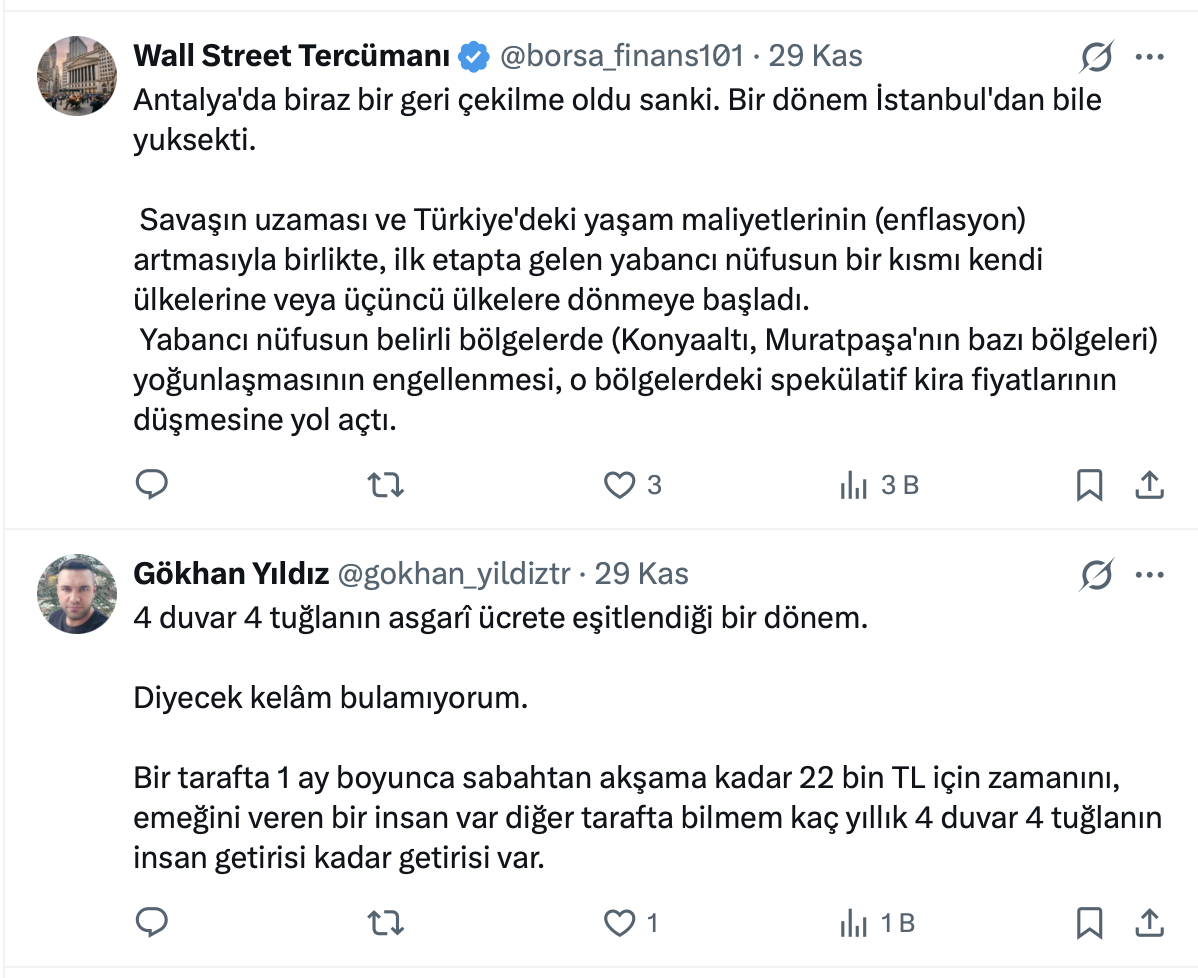The height and width of the screenshot is (978, 1198).
Task: View analytics of Gökhan Yıldız tweet
Action: coord(854,922)
